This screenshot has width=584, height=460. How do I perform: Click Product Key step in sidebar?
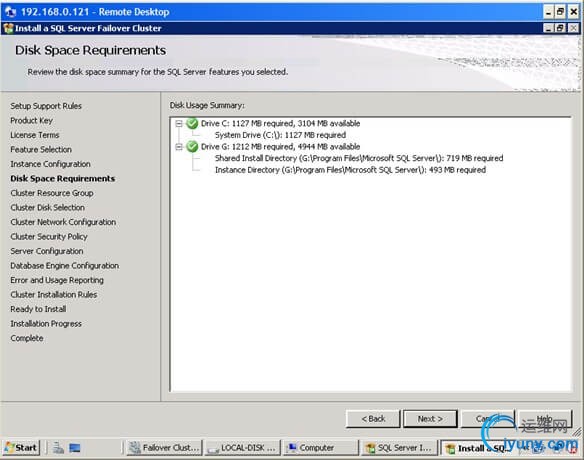click(x=32, y=121)
